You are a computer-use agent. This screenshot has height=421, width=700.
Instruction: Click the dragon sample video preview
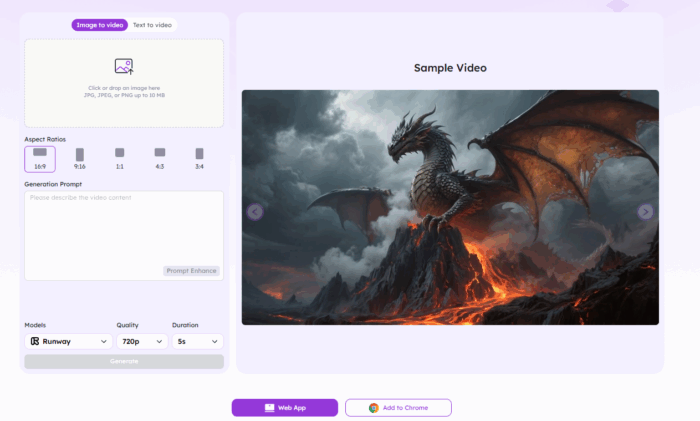coord(450,208)
